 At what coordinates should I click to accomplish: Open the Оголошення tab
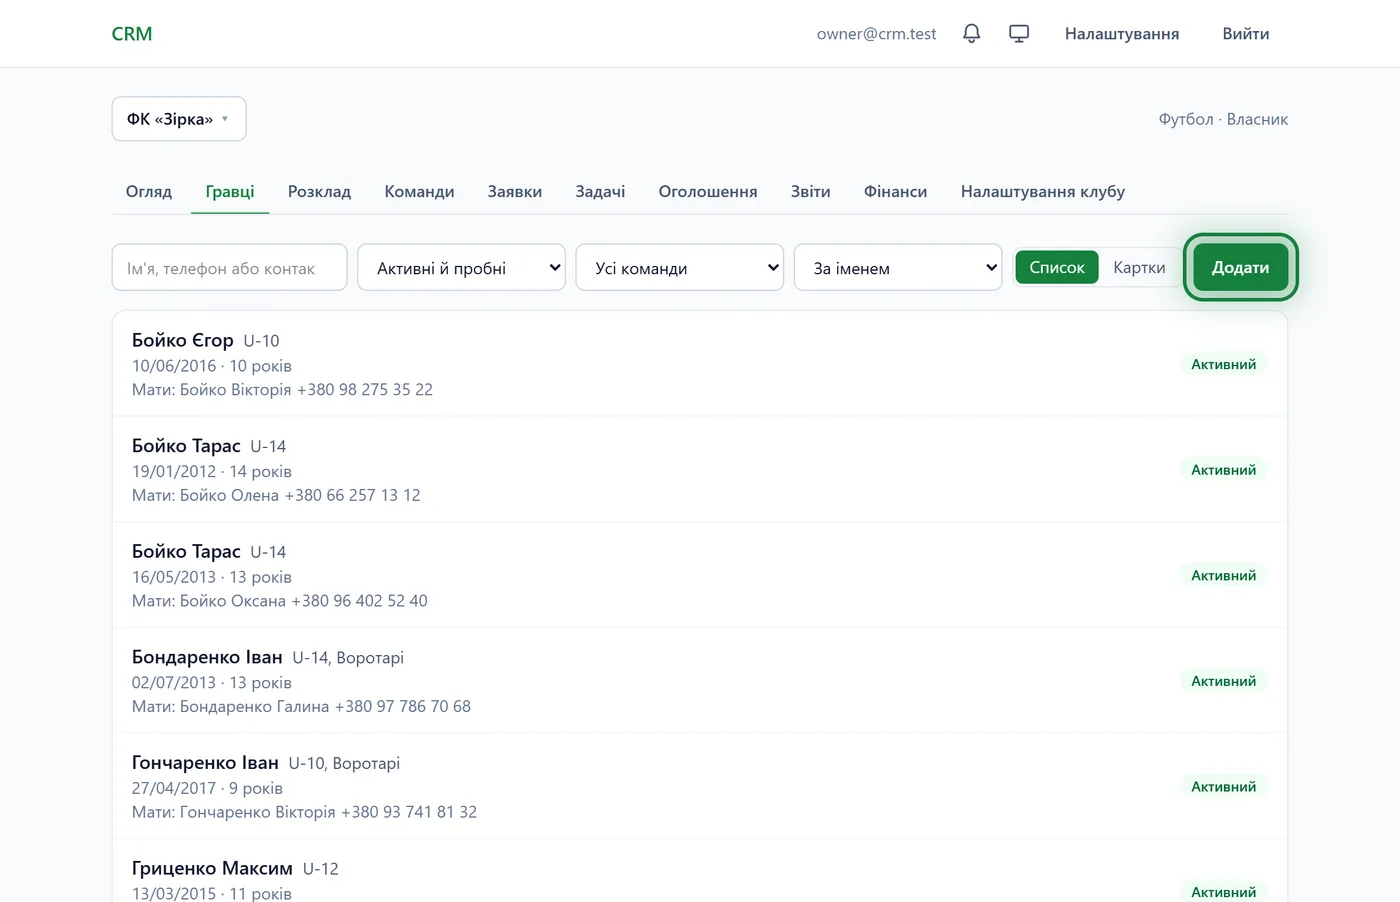[708, 191]
